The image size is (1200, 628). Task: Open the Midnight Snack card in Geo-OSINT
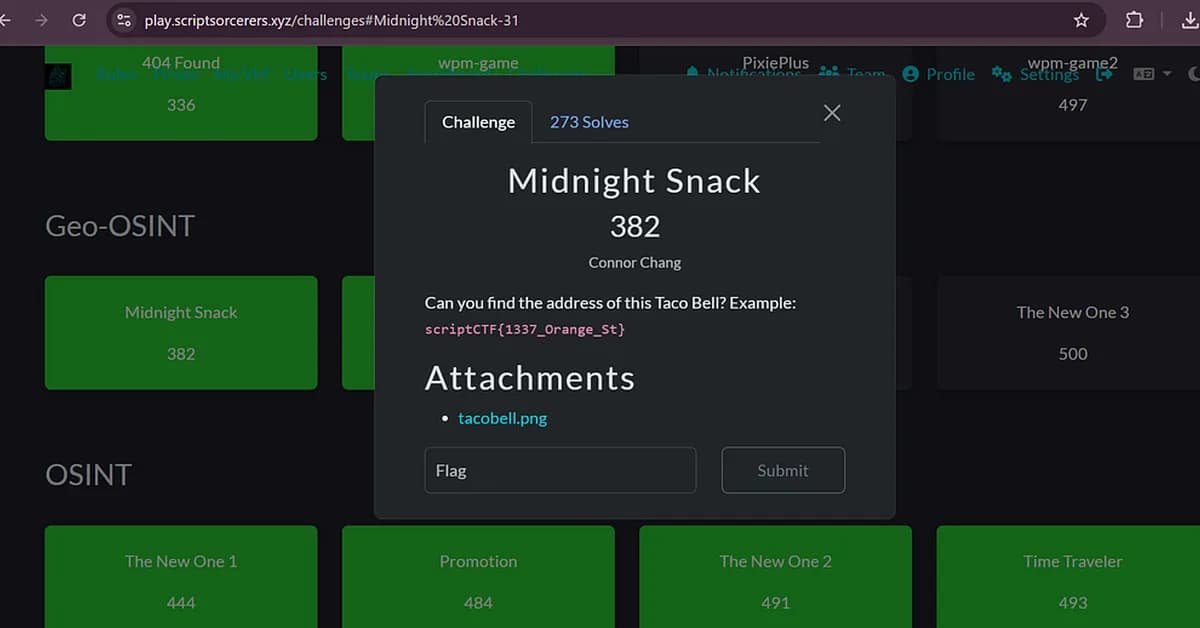click(181, 333)
